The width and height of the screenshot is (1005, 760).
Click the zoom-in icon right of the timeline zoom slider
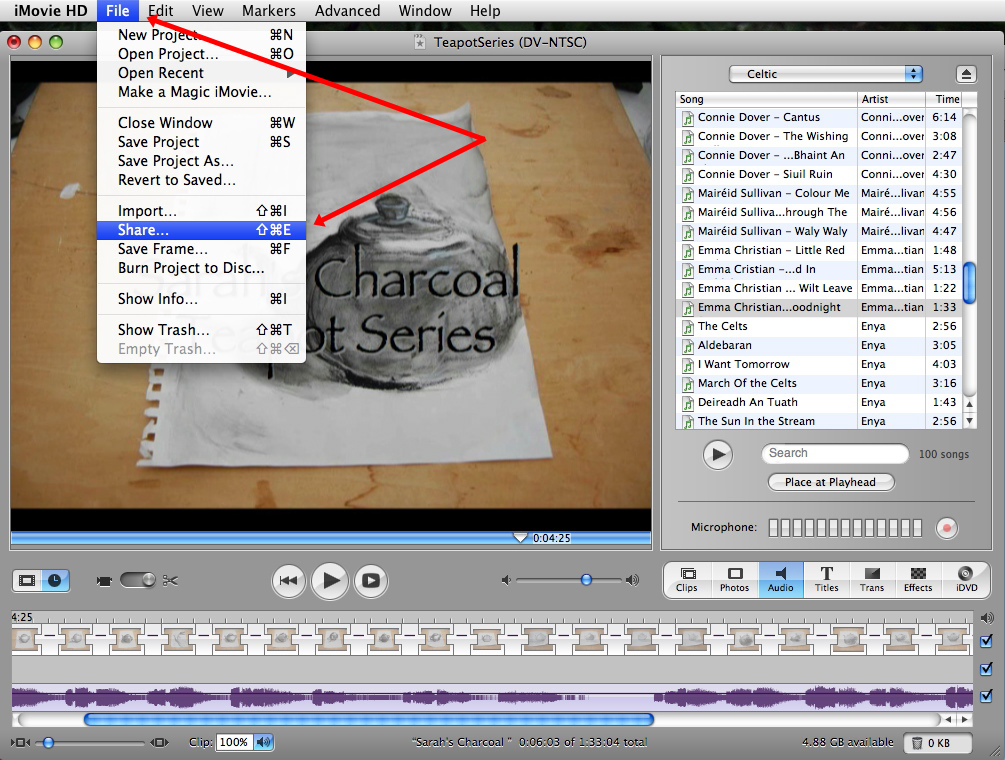click(159, 743)
